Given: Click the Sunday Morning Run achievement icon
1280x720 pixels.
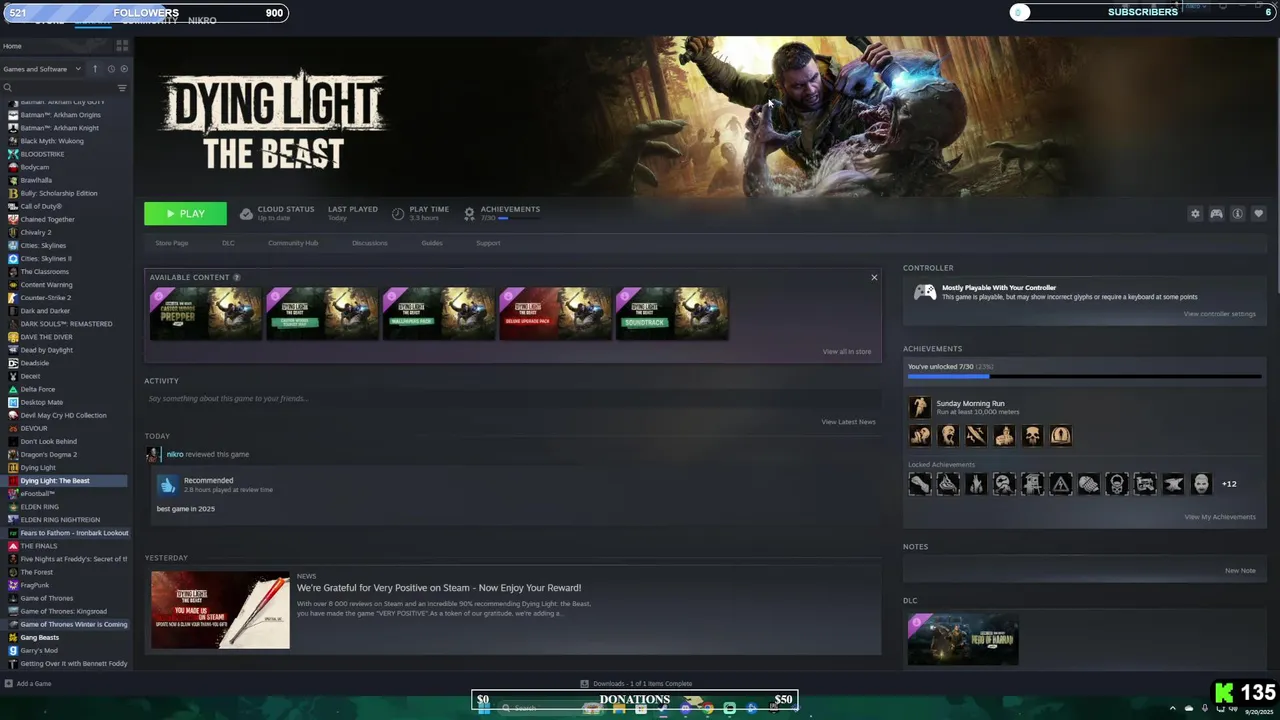Looking at the screenshot, I should pos(919,407).
